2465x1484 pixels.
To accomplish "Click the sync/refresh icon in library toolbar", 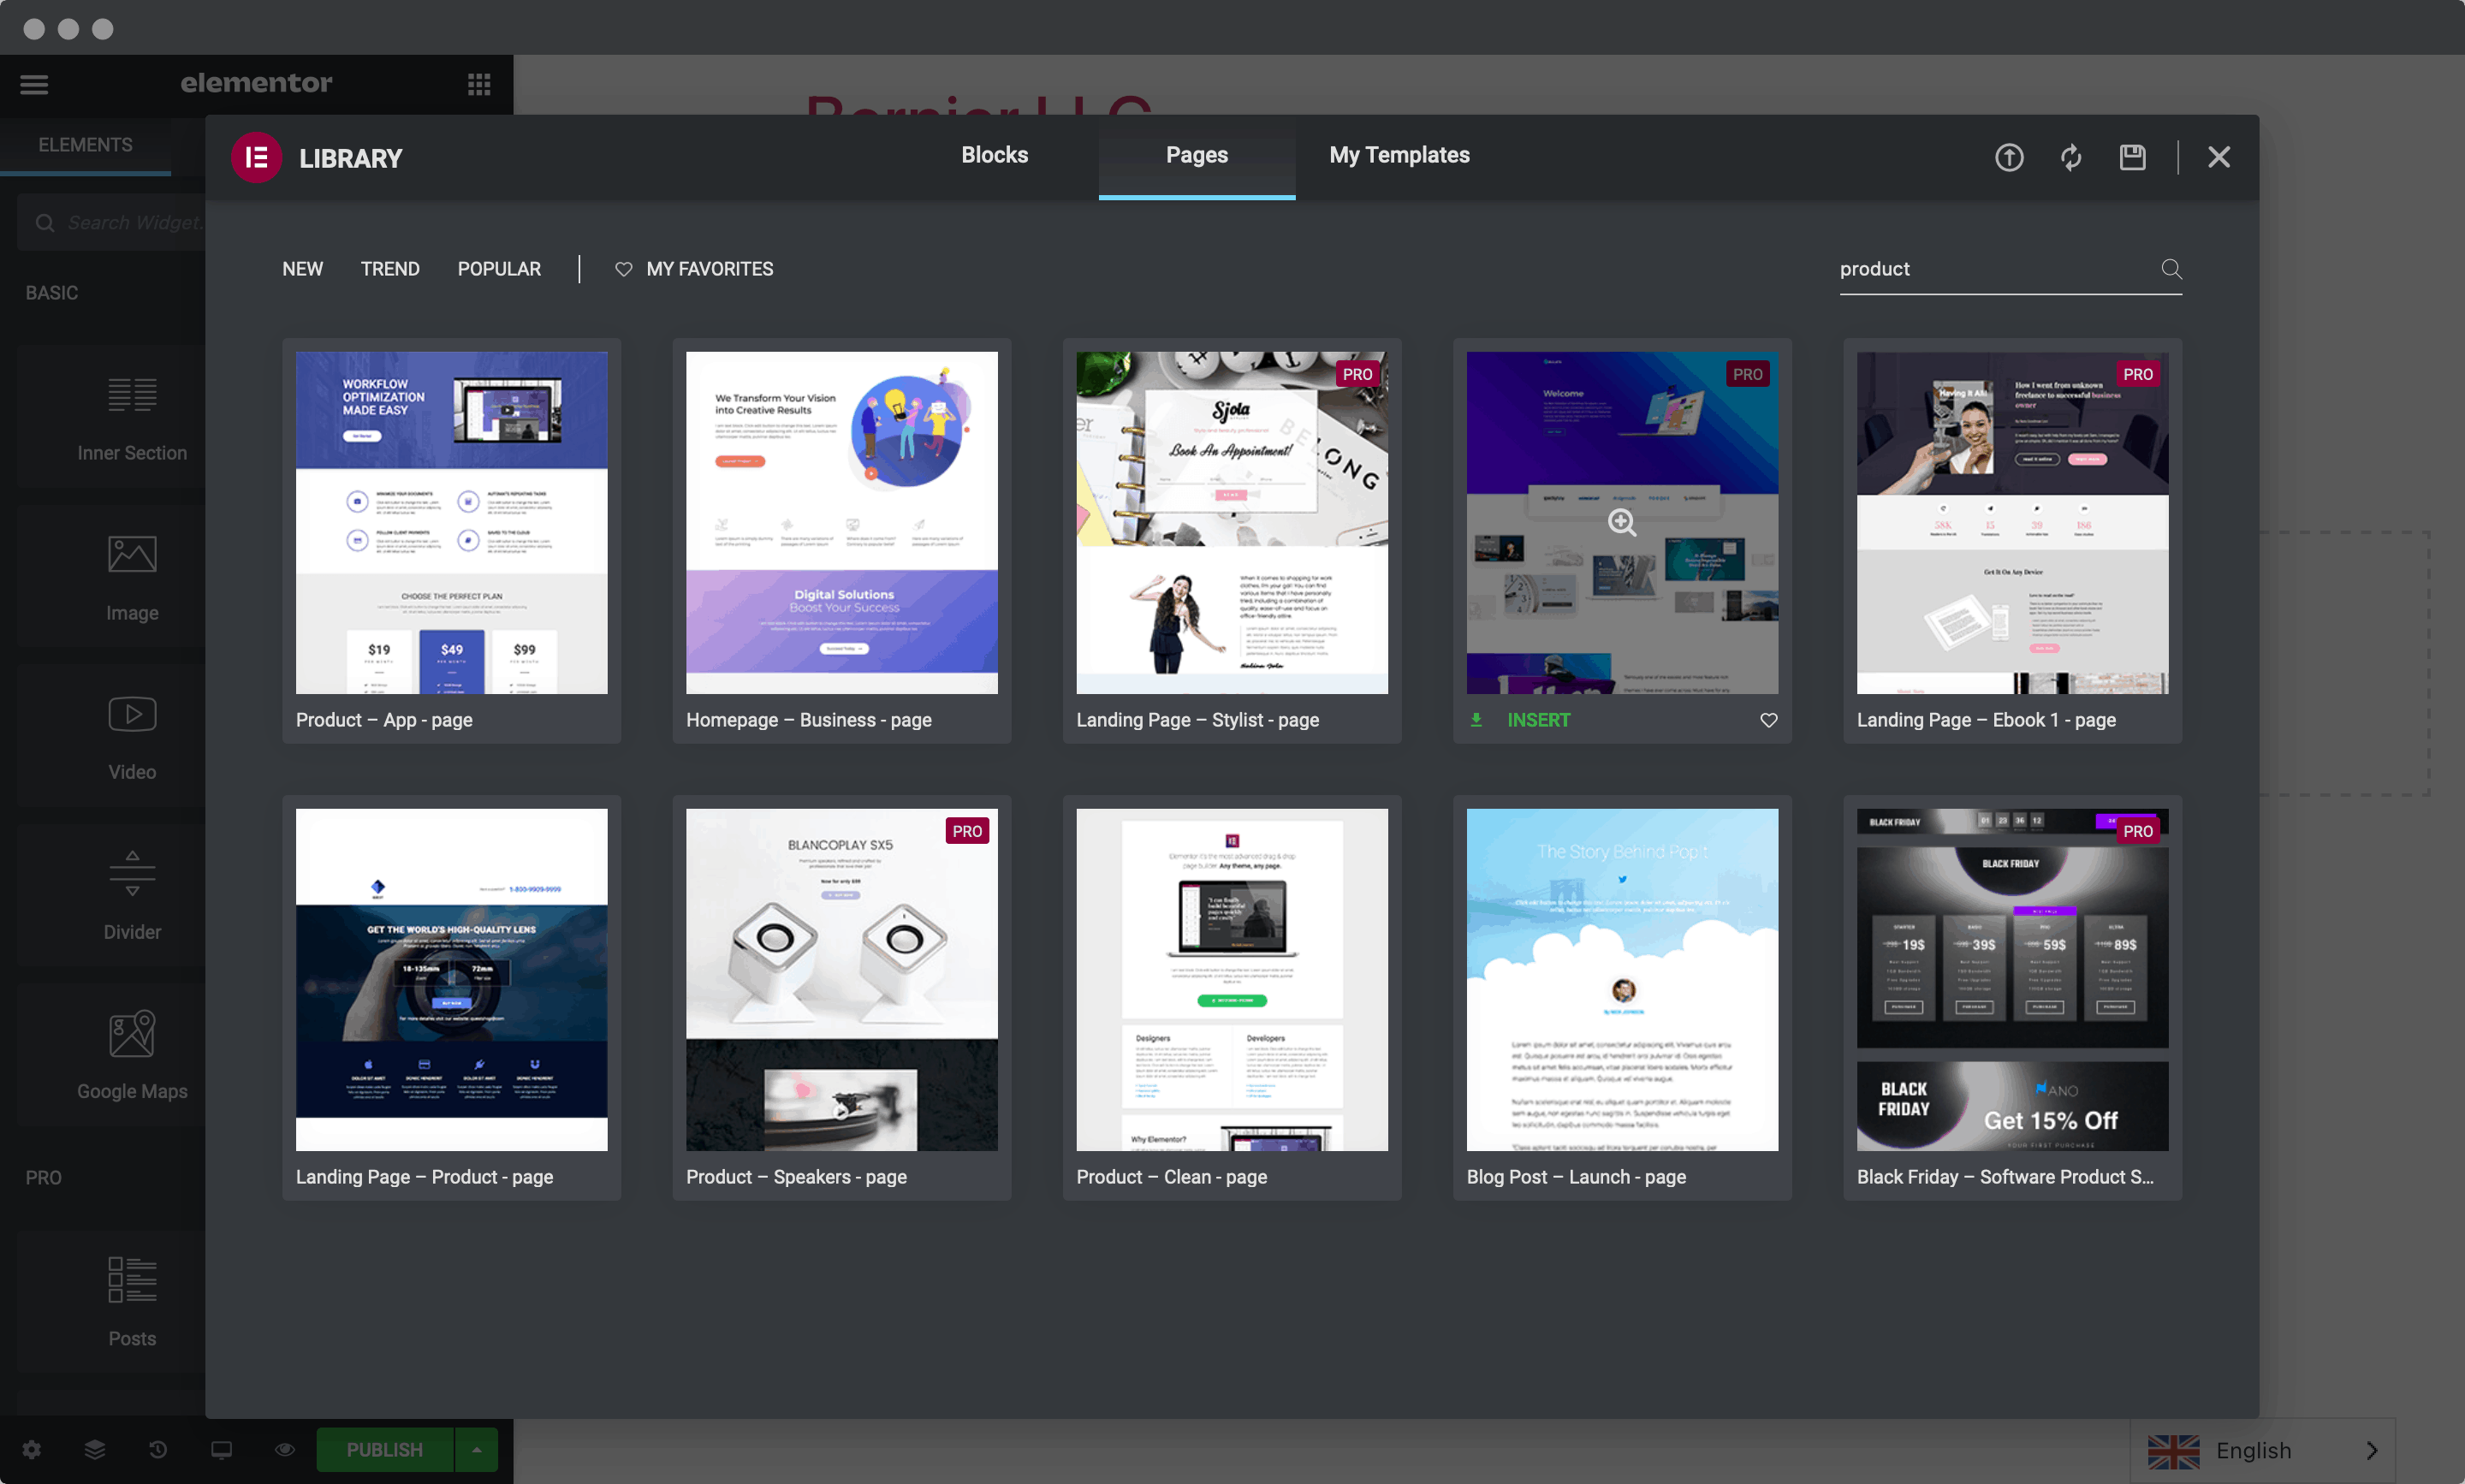I will (2070, 157).
